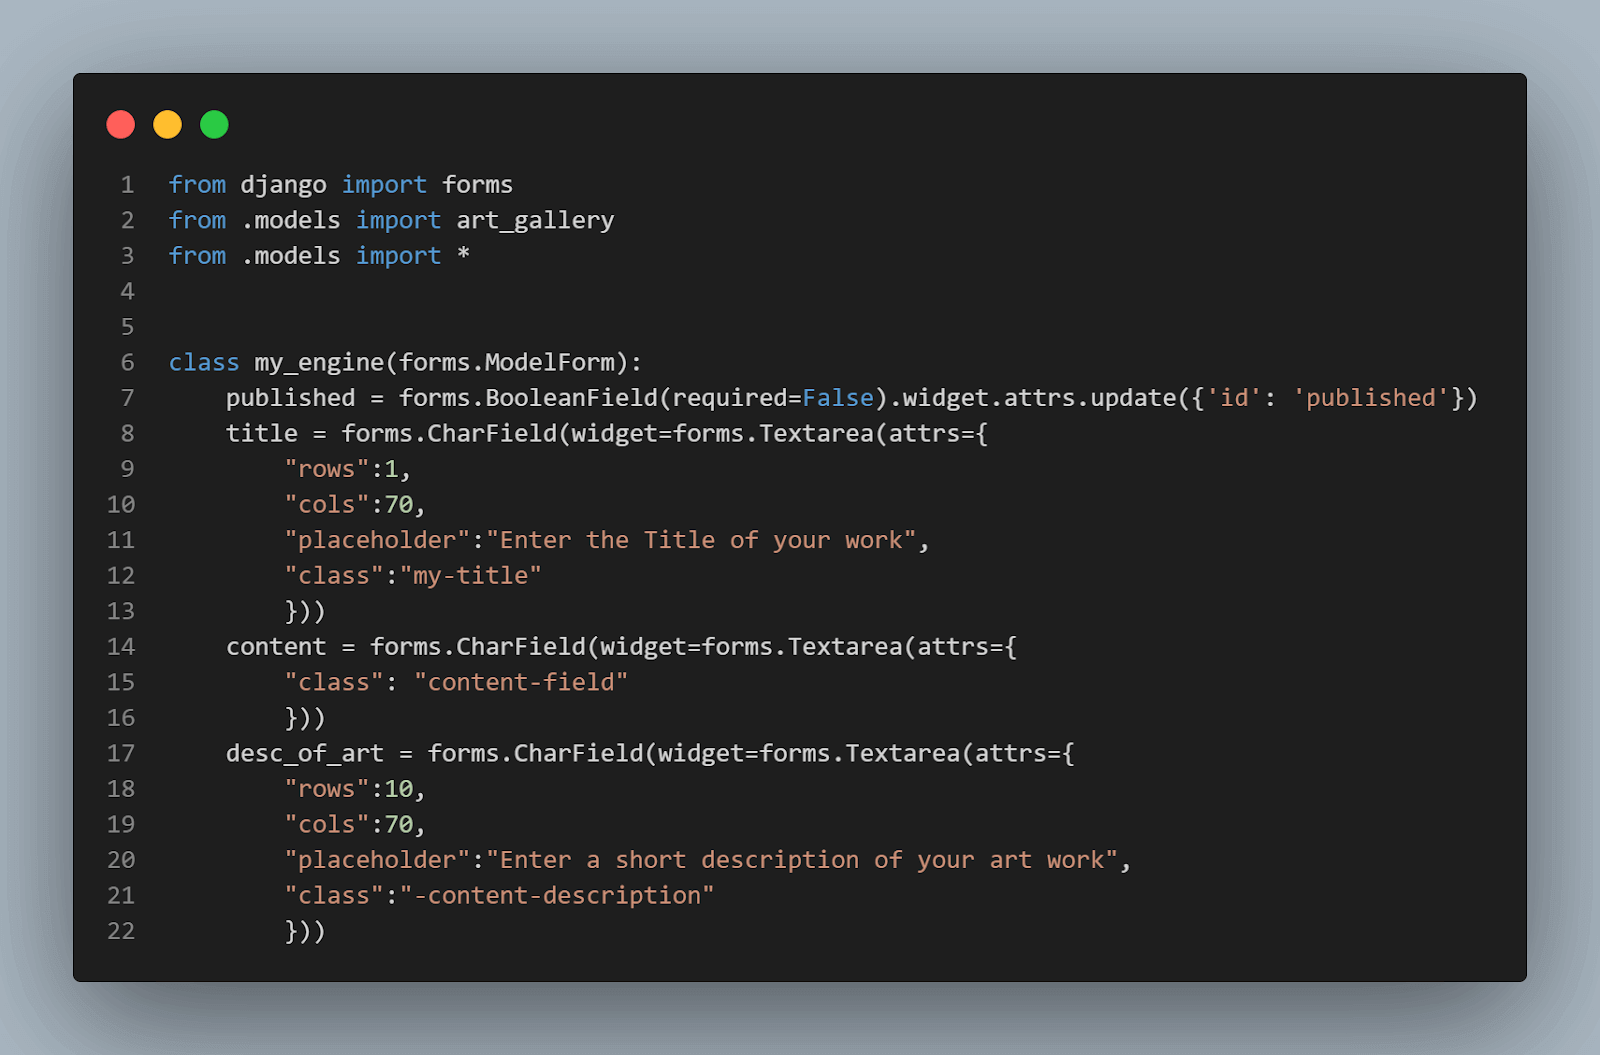The height and width of the screenshot is (1055, 1600).
Task: Click the "Enter the Title of your work" string
Action: pyautogui.click(x=701, y=541)
